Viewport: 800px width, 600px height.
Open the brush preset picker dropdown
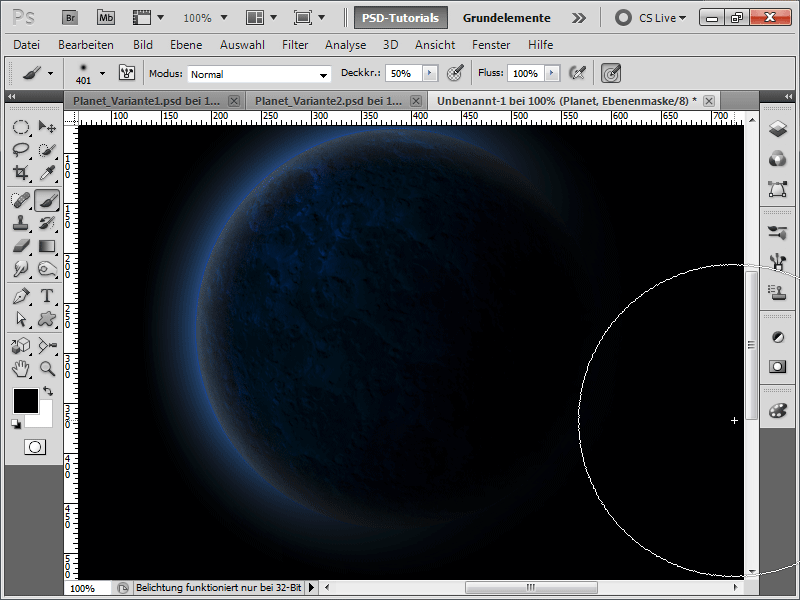103,73
